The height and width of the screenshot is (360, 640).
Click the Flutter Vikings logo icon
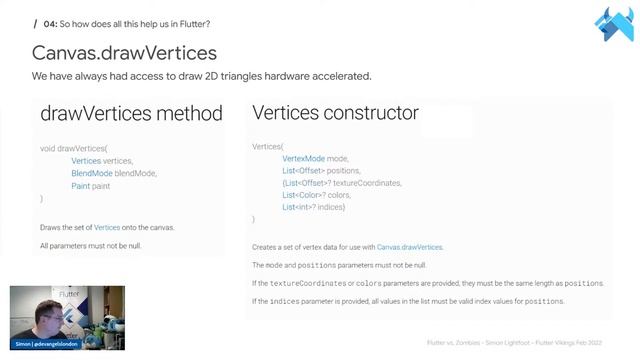615,24
